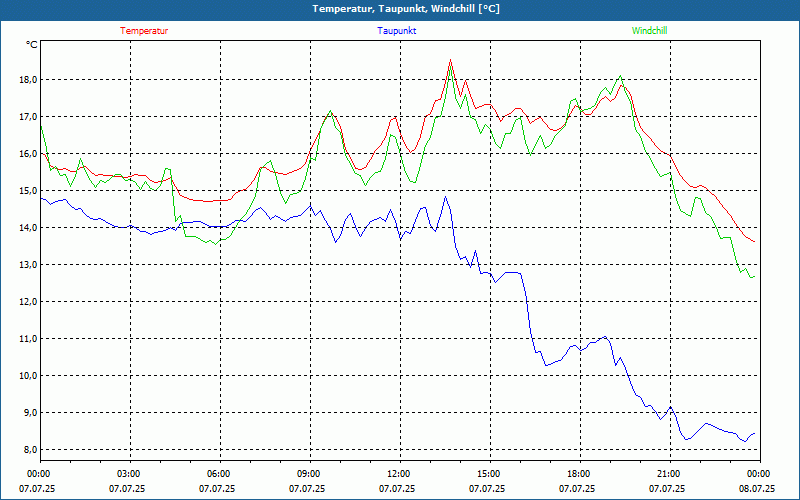Click the 15:00 time axis label
Screen dimensions: 800x500
(x=490, y=473)
